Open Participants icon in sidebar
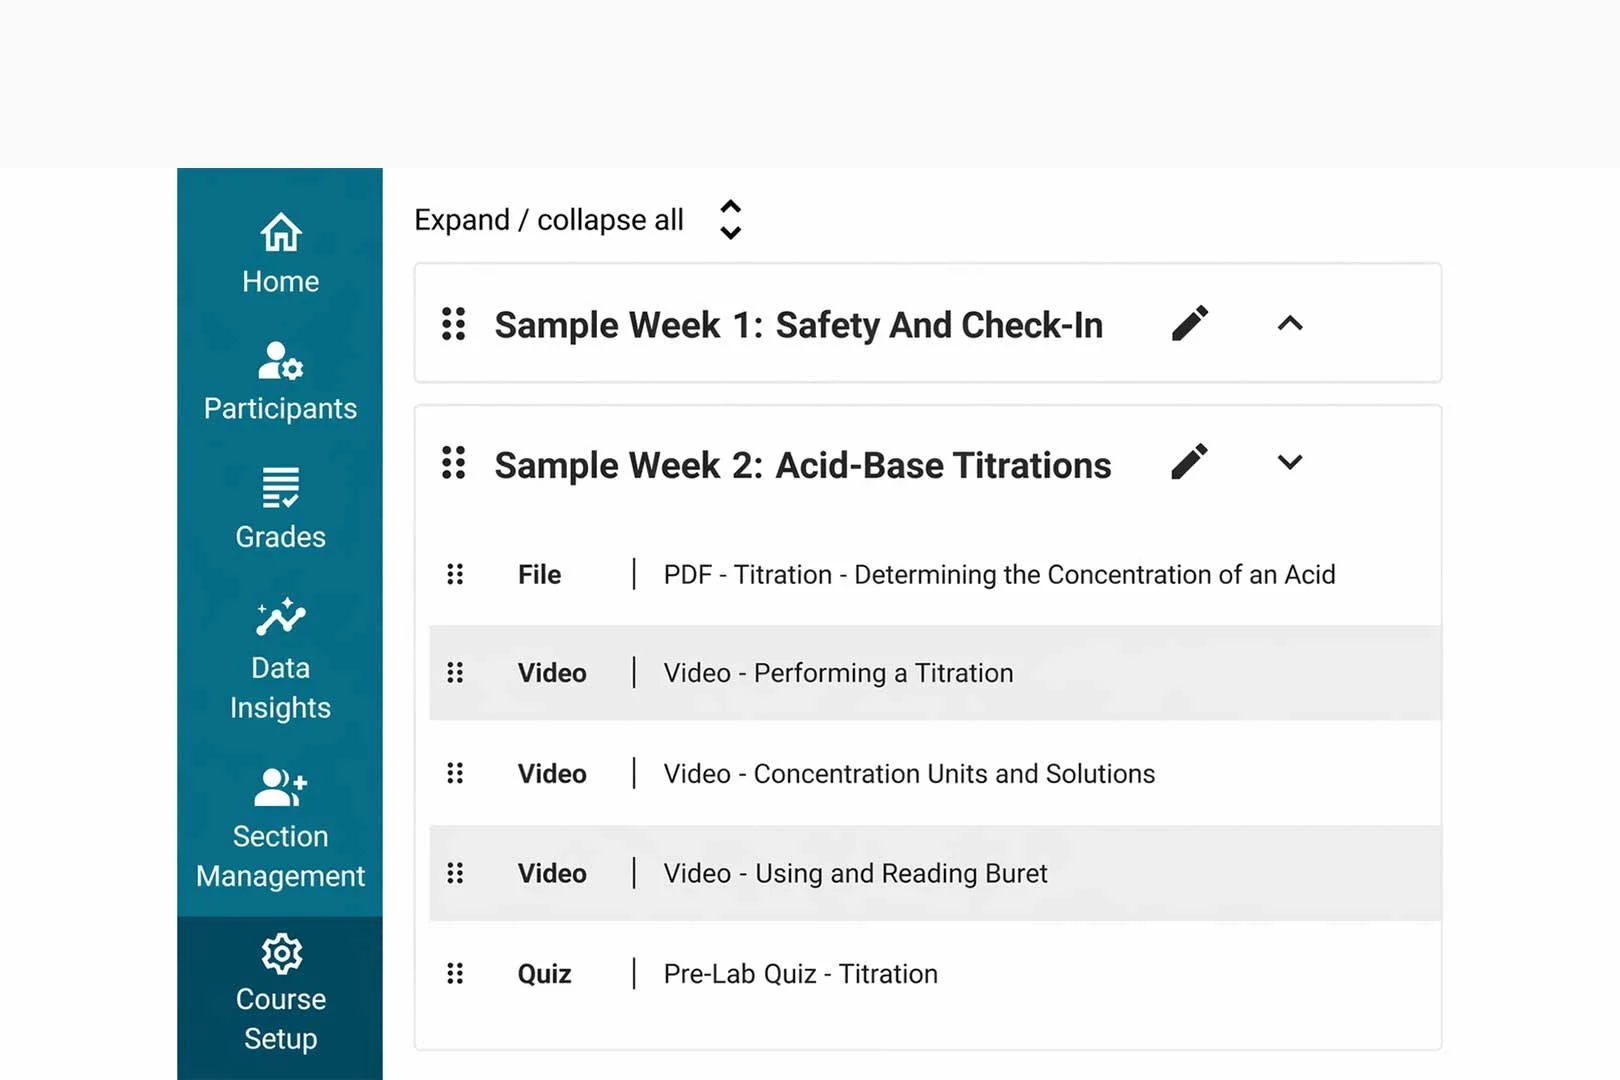Screen dimensions: 1620x1080 tap(280, 361)
